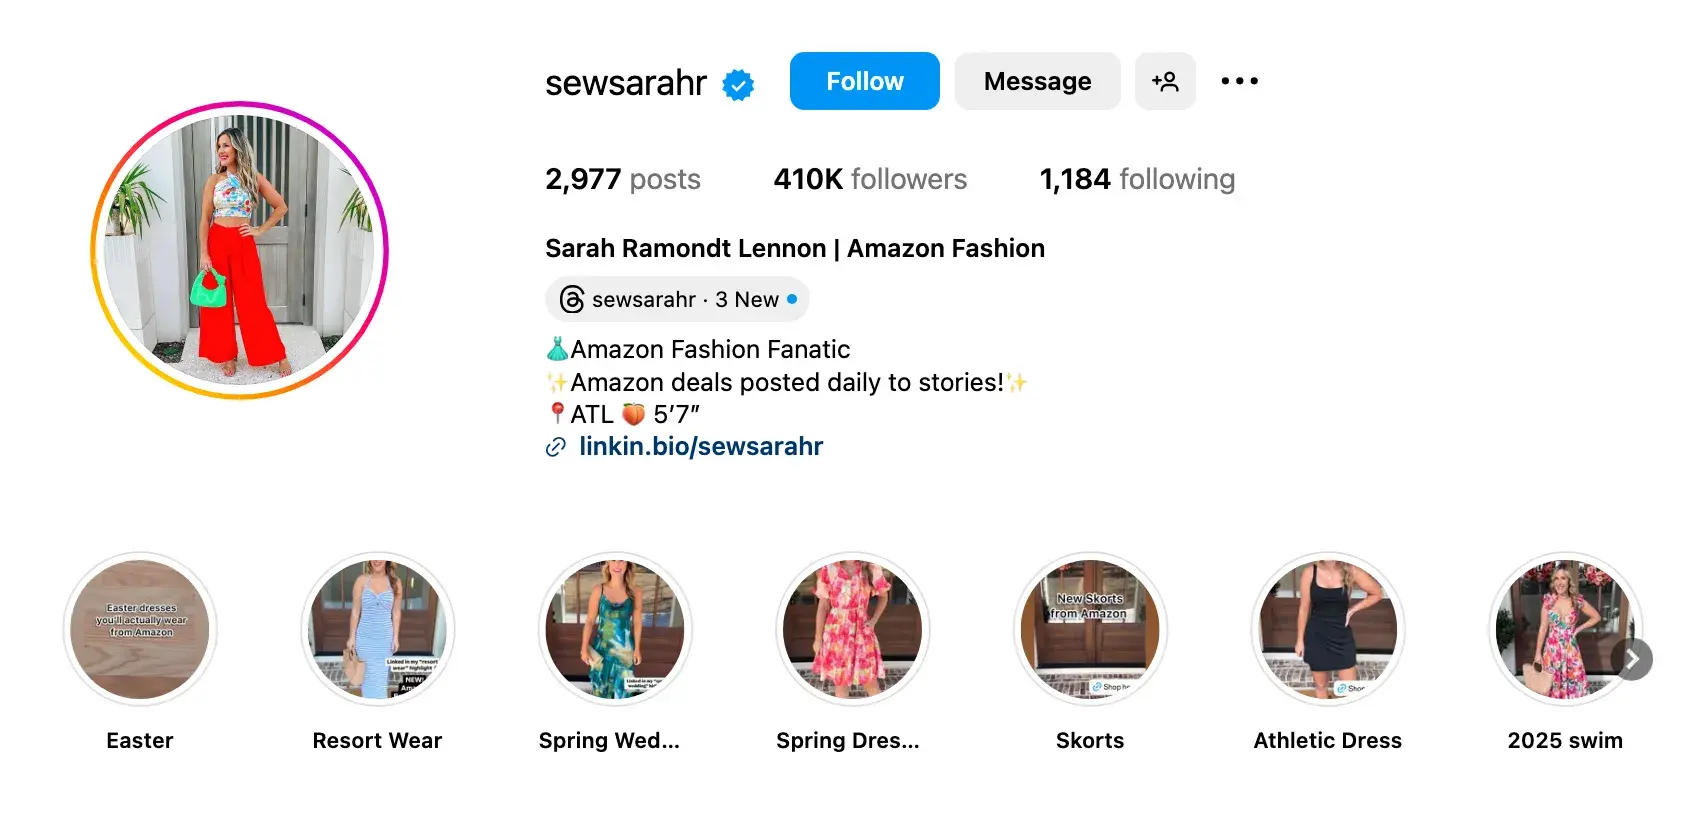Screen dimensions: 1706x814
Task: Open the Resort Wear highlight
Action: 377,629
